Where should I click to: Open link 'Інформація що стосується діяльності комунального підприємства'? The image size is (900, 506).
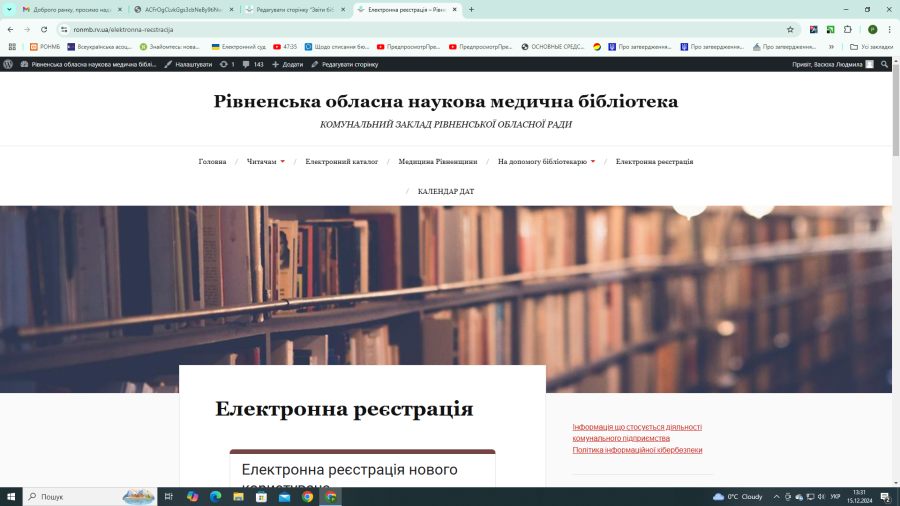(x=637, y=433)
